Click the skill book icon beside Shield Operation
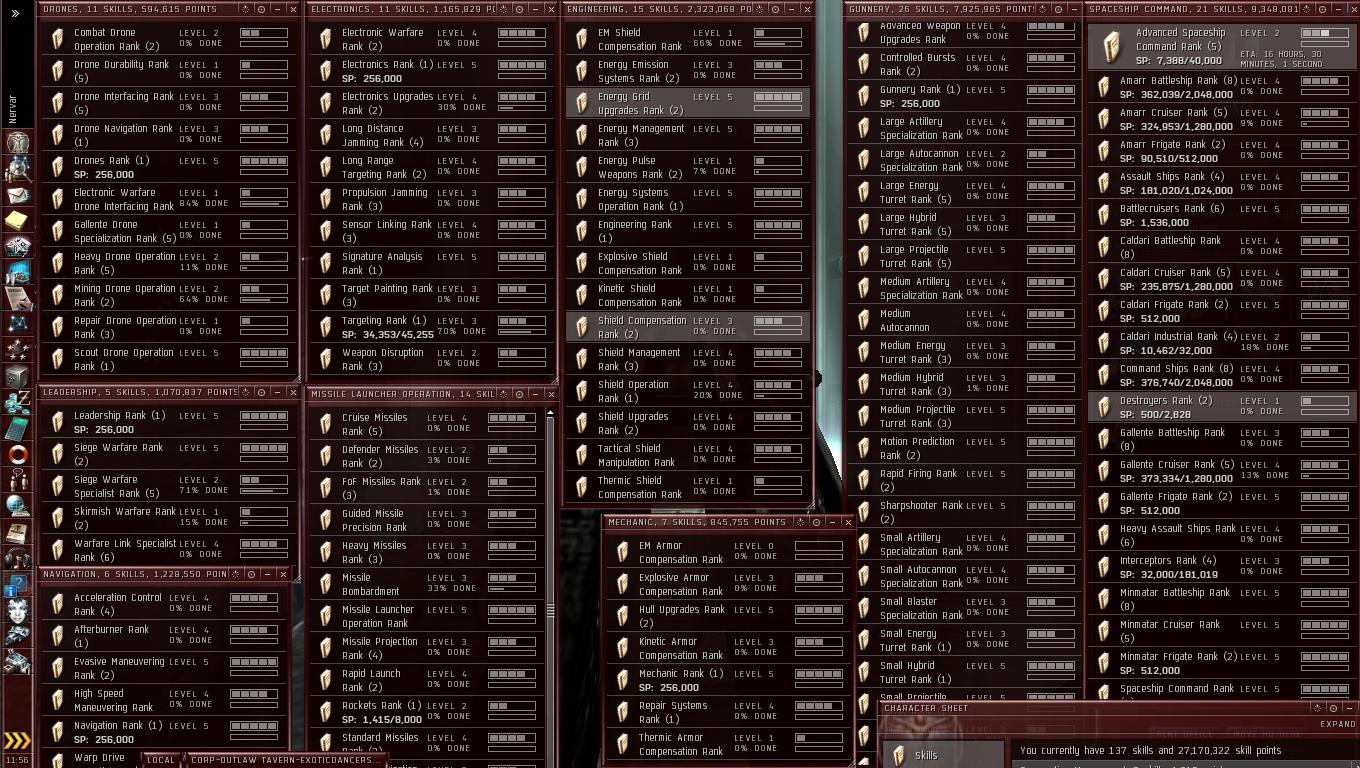The image size is (1360, 768). 582,391
